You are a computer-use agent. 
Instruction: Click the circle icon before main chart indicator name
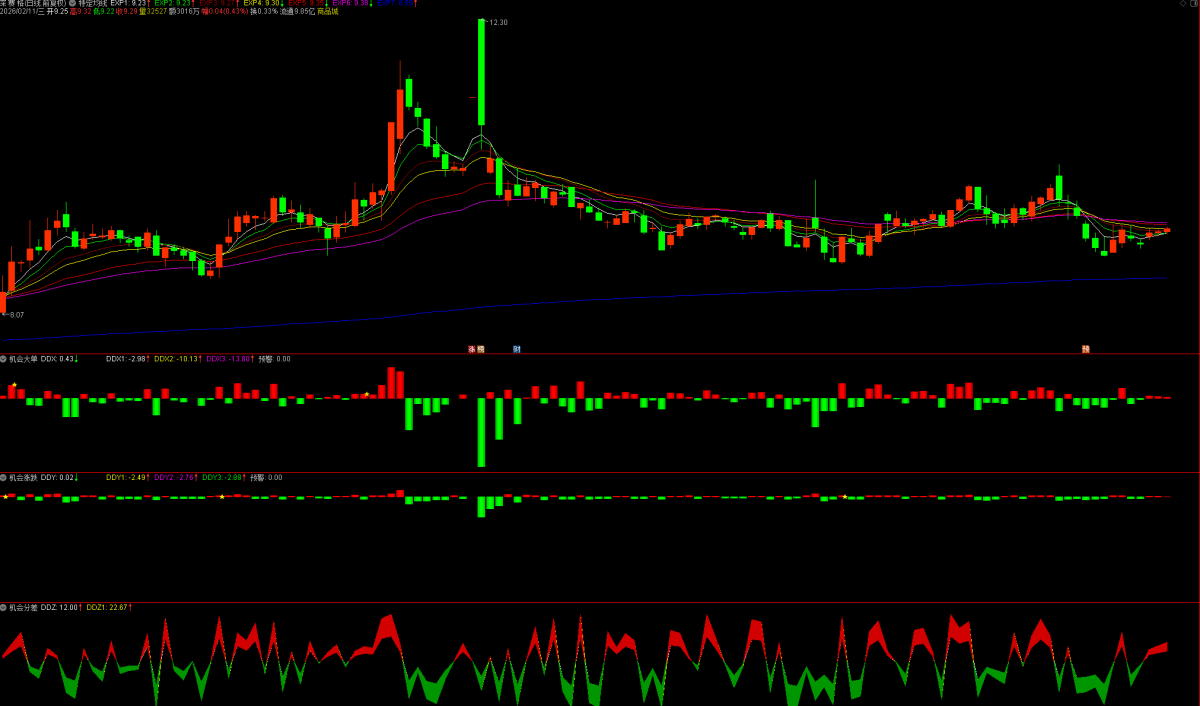(x=73, y=4)
